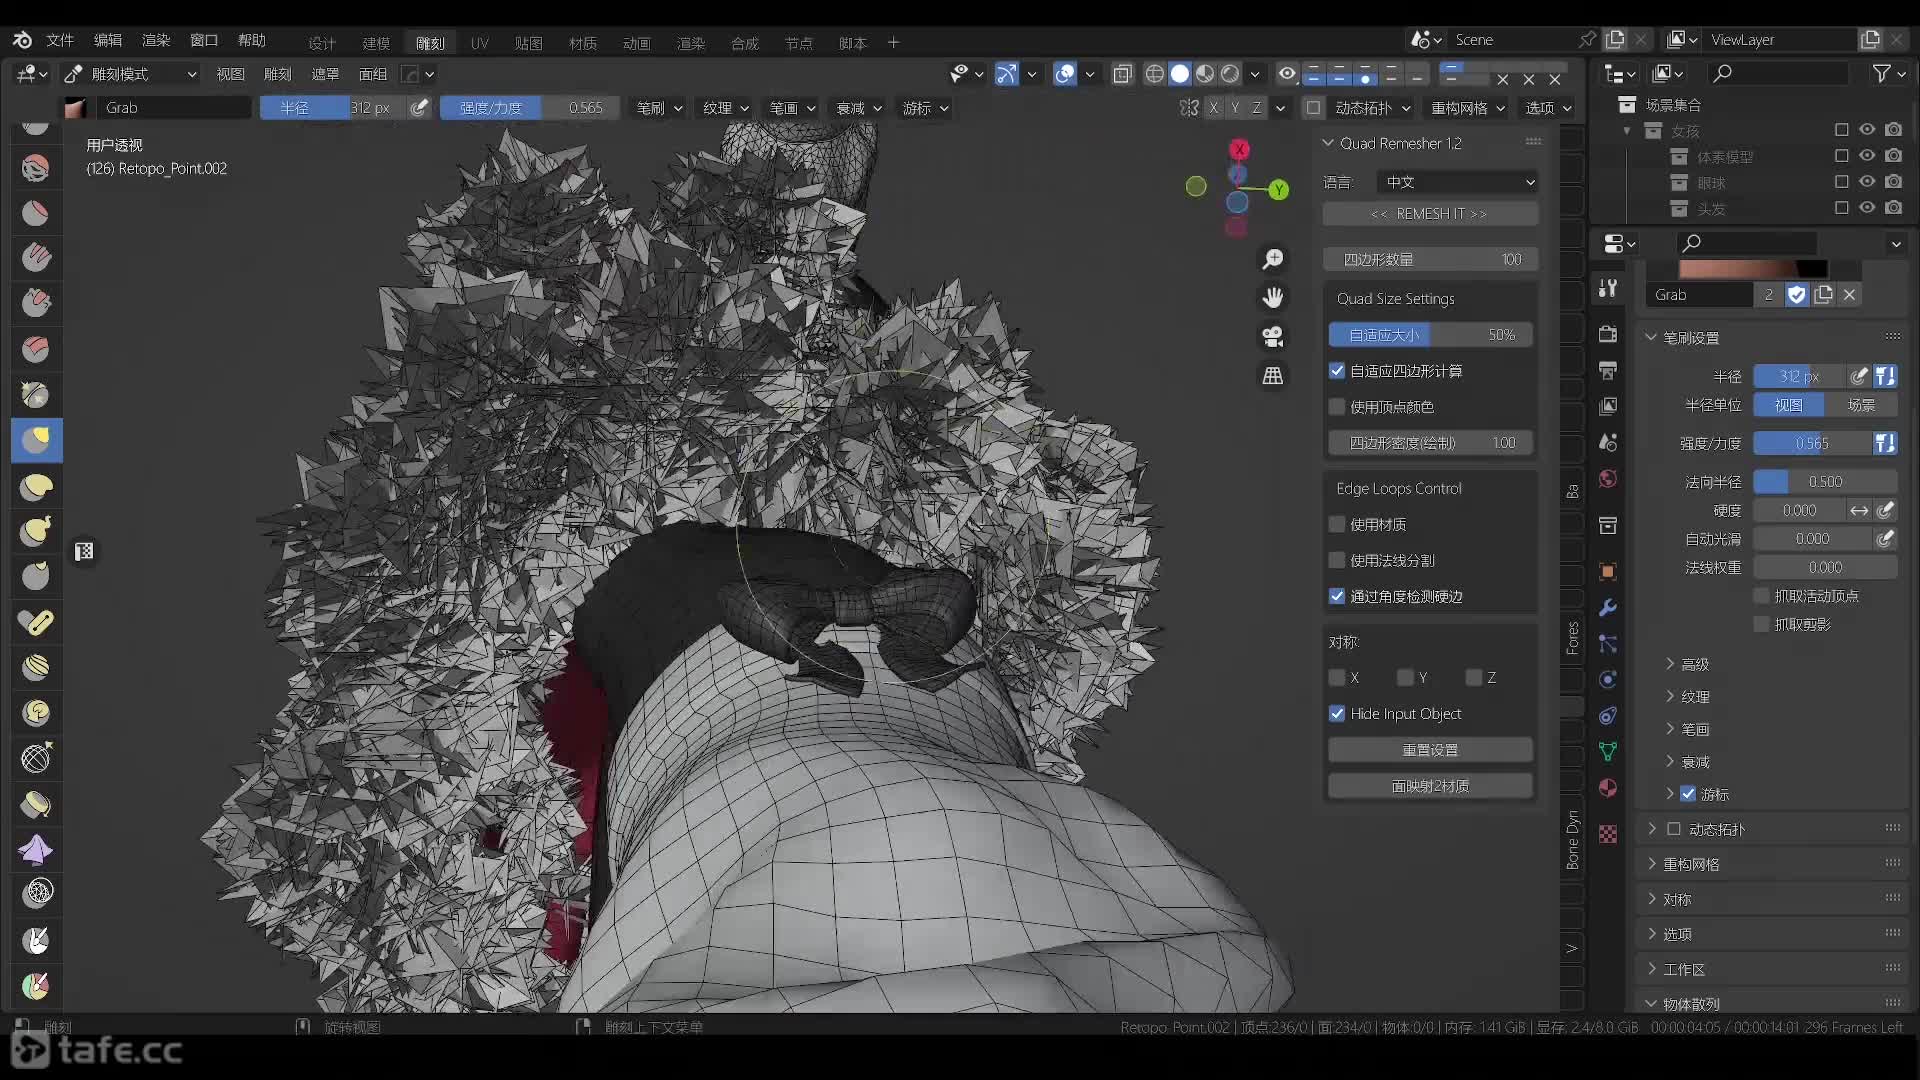The height and width of the screenshot is (1080, 1920).
Task: Switch perspective/orthographic grid icon
Action: point(1273,376)
